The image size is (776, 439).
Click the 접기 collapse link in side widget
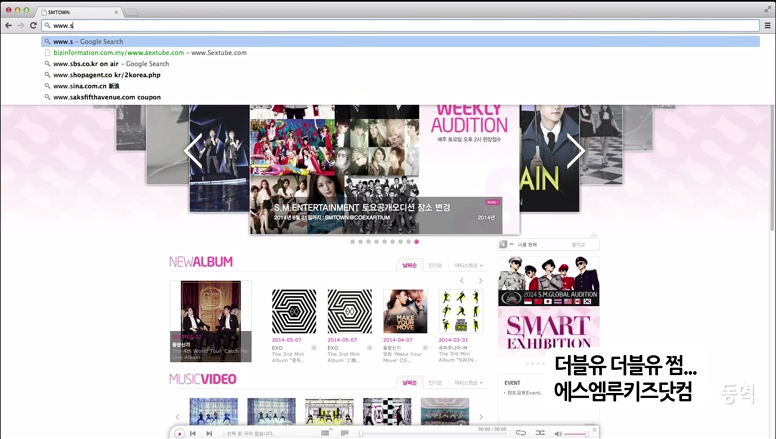tap(578, 244)
